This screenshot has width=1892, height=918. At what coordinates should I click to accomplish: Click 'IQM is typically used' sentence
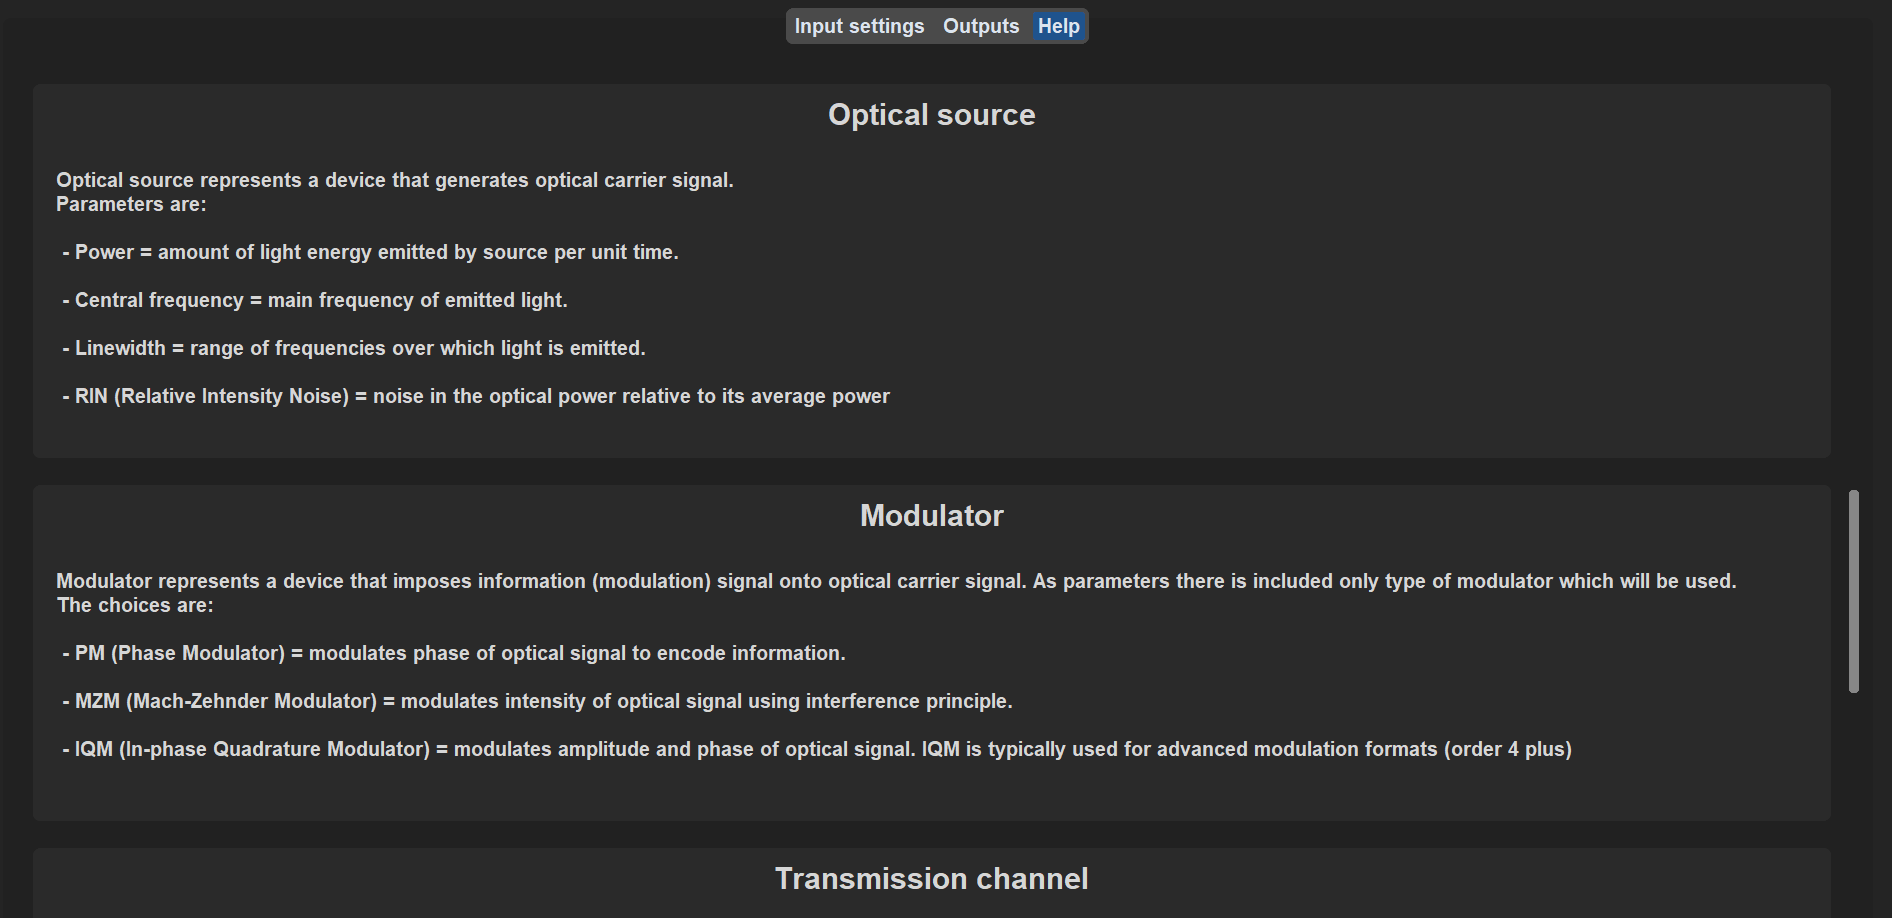tap(1246, 750)
